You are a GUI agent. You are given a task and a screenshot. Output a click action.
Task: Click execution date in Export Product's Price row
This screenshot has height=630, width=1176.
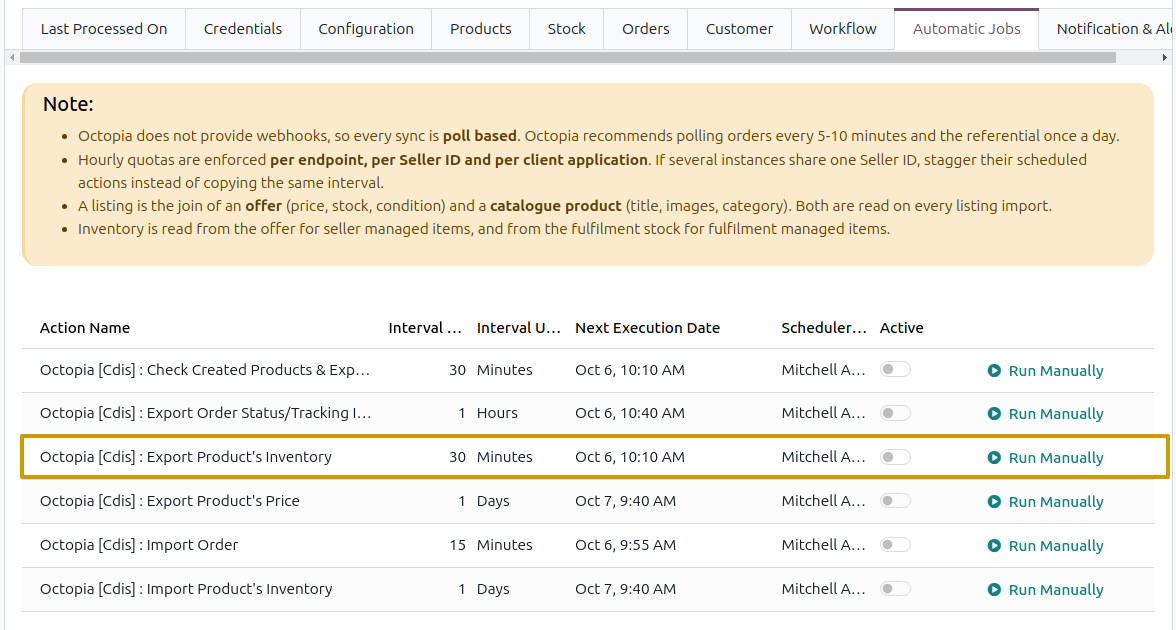[x=626, y=501]
